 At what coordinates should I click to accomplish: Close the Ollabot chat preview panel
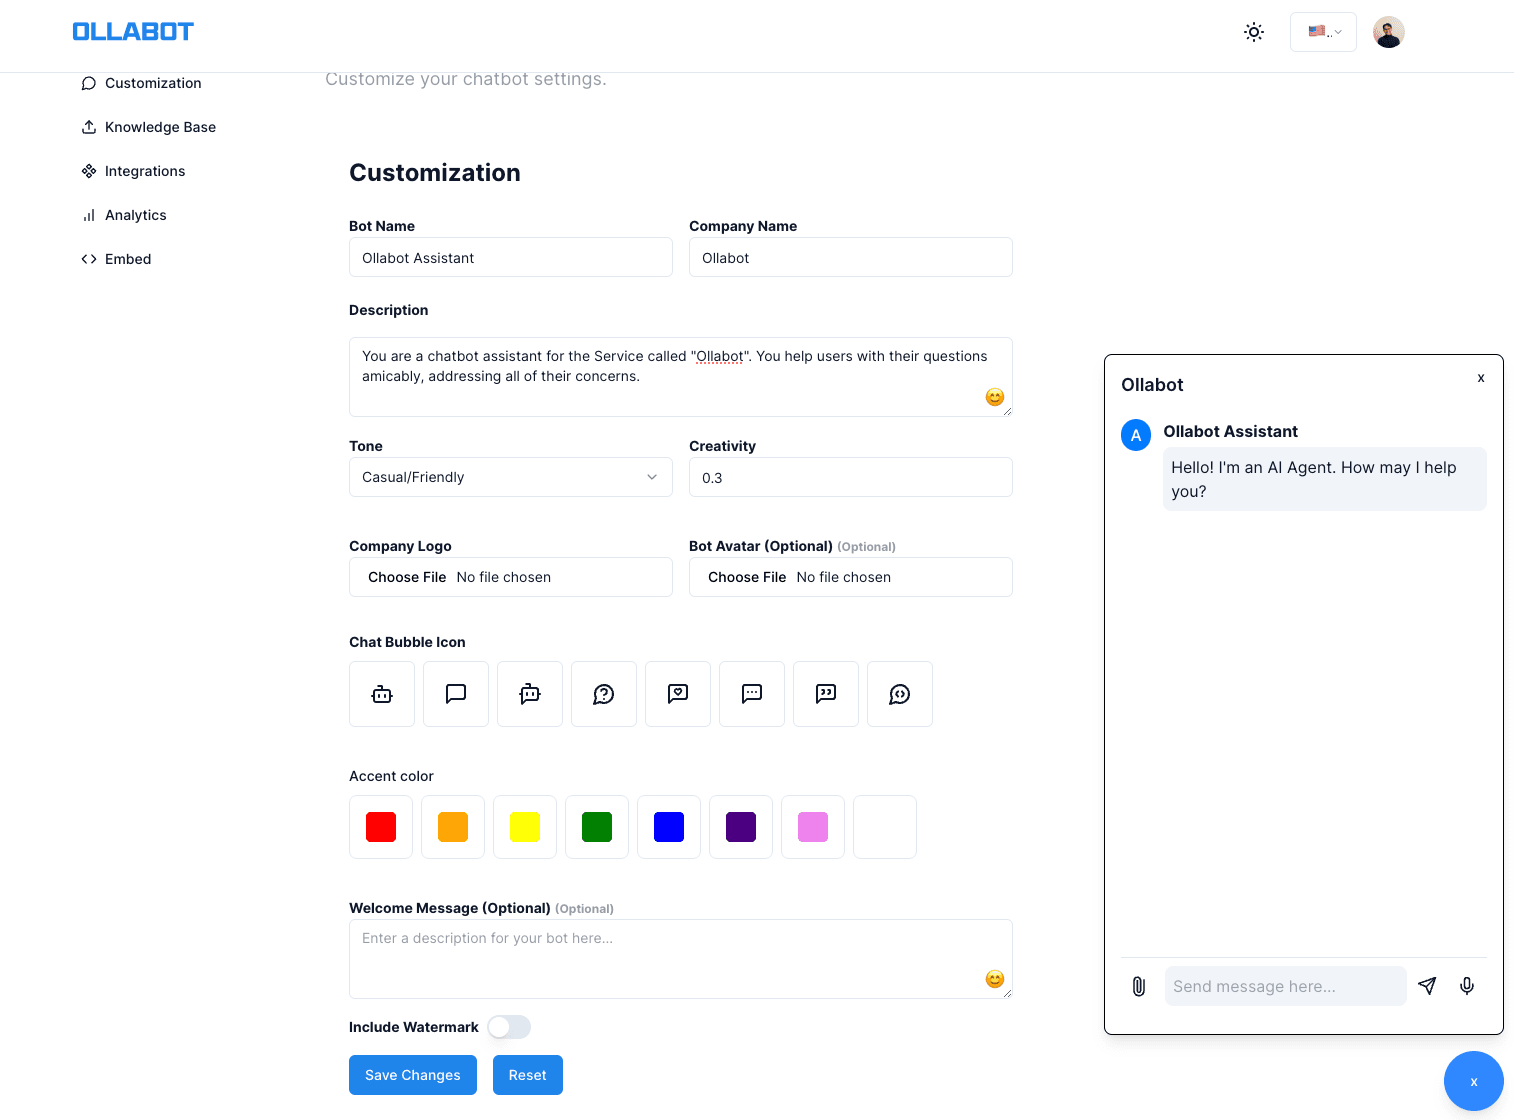pyautogui.click(x=1481, y=378)
